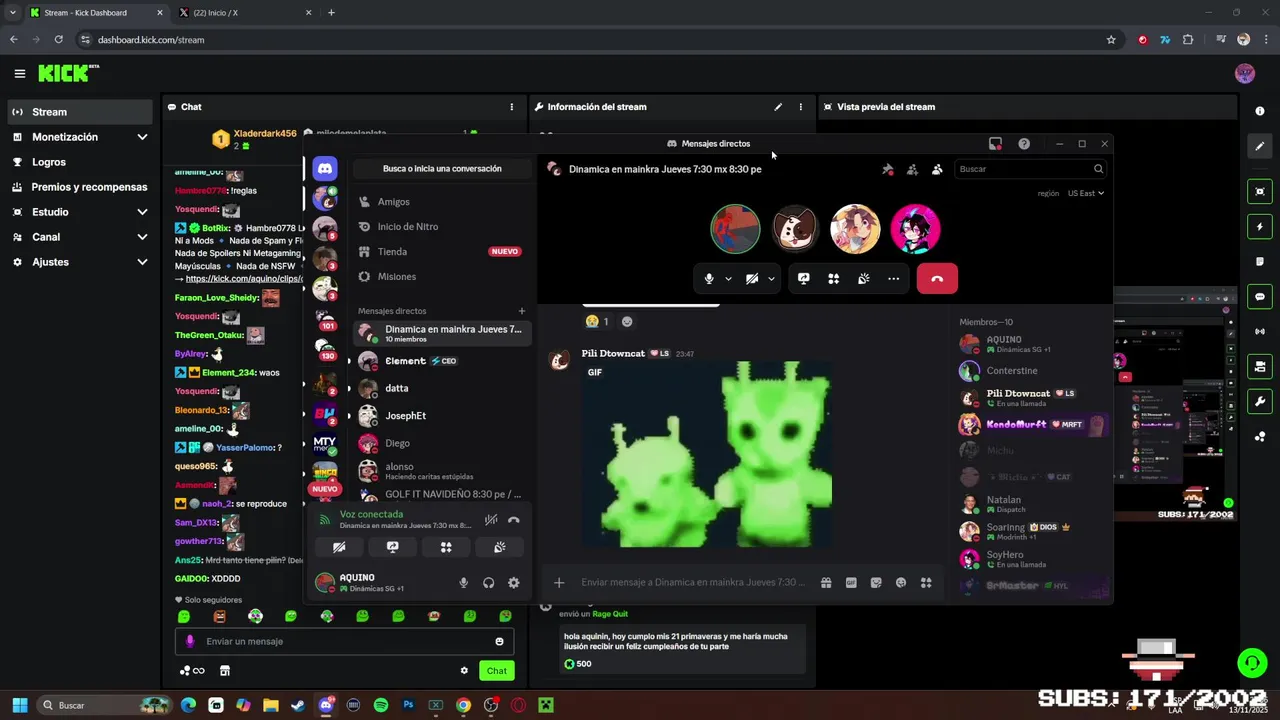Open Discord direct messages home icon

325,168
